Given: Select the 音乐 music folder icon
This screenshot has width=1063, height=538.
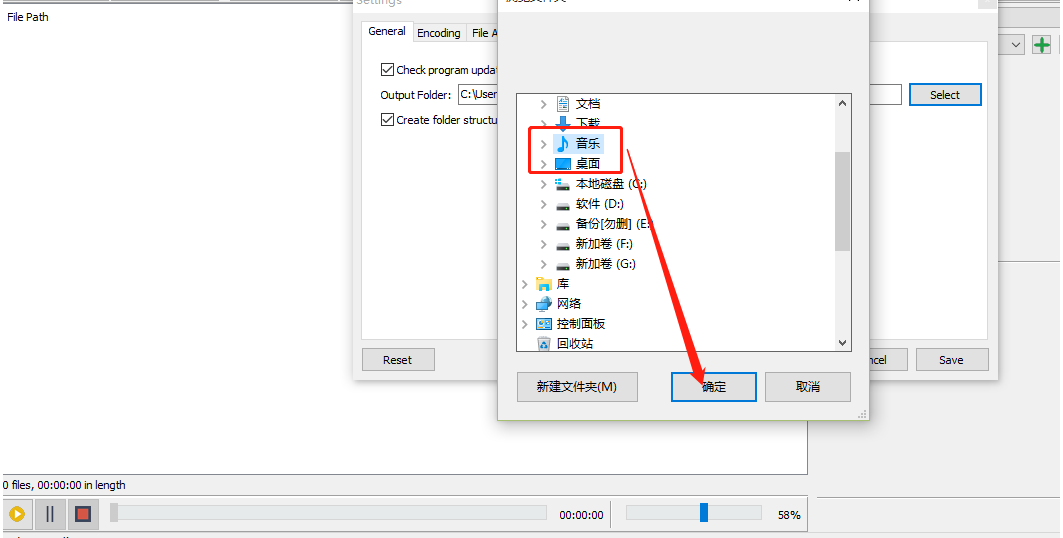Looking at the screenshot, I should pos(562,144).
